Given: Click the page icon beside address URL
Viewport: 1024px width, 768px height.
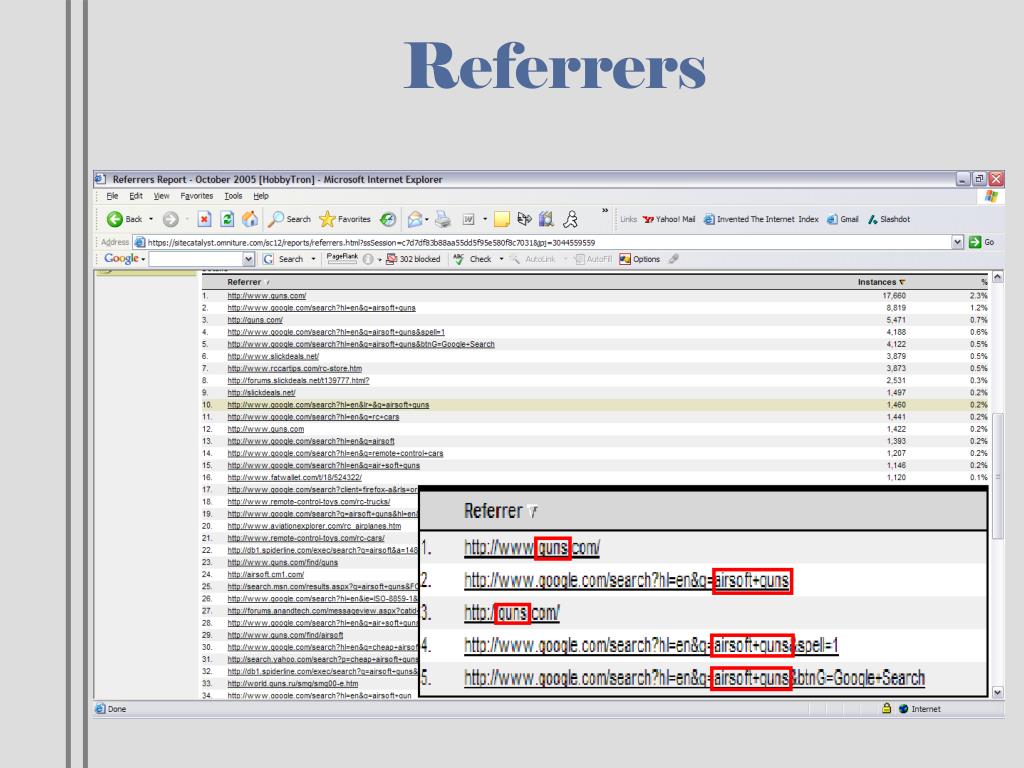Looking at the screenshot, I should click(x=140, y=242).
